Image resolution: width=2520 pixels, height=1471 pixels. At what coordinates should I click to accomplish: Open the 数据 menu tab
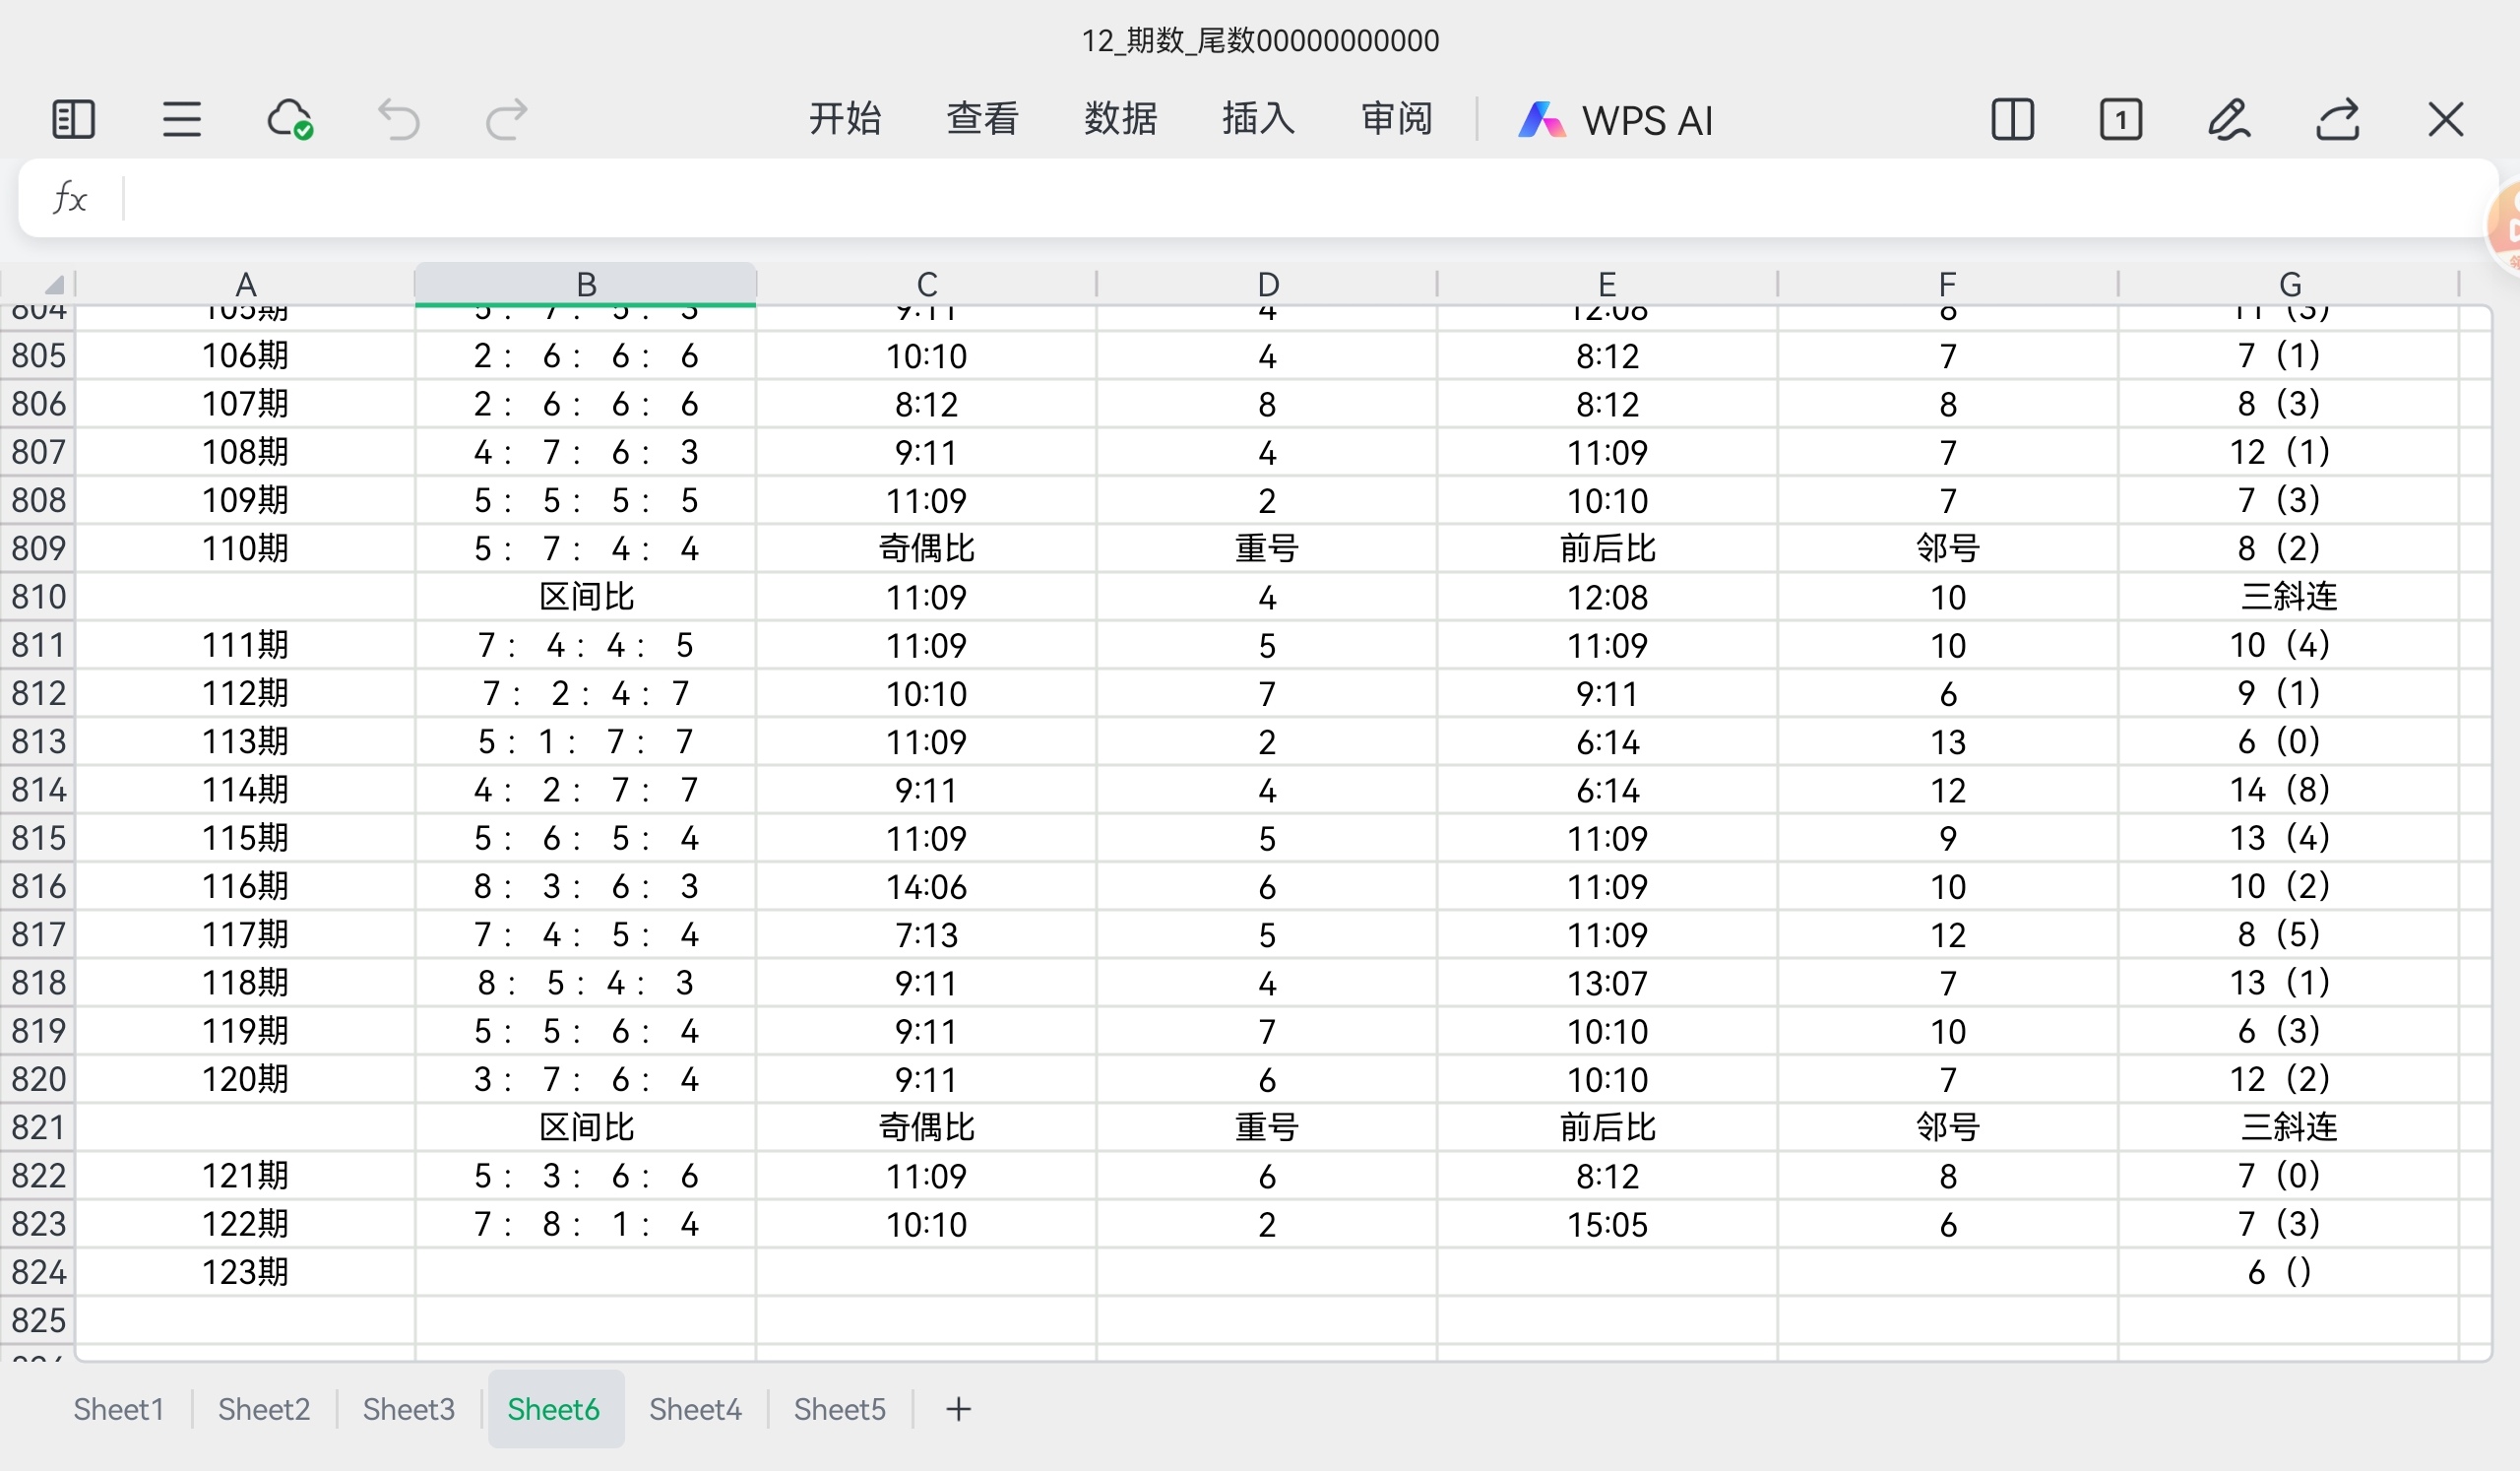(1120, 119)
